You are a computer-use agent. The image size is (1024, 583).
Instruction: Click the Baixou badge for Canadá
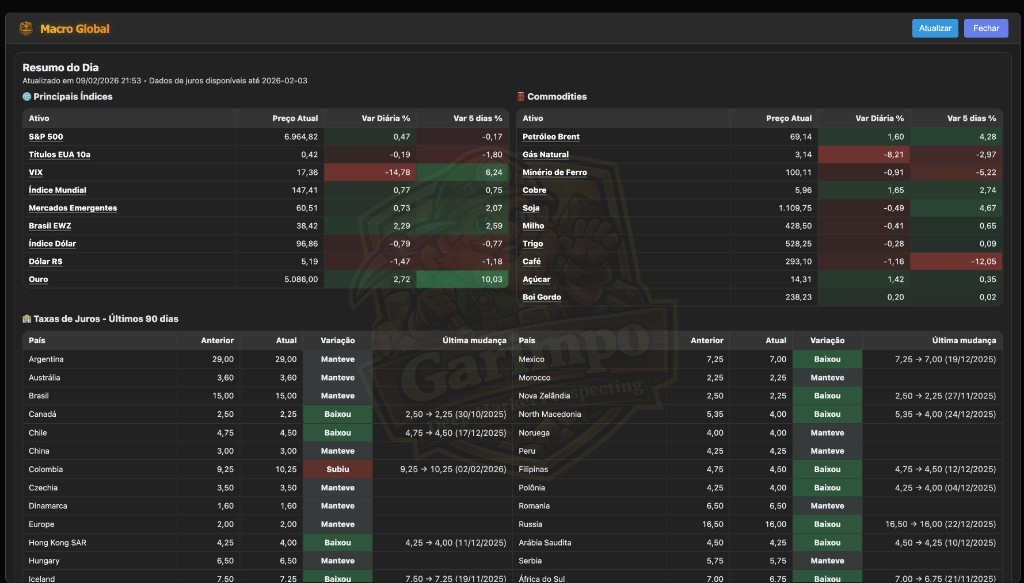pyautogui.click(x=339, y=413)
